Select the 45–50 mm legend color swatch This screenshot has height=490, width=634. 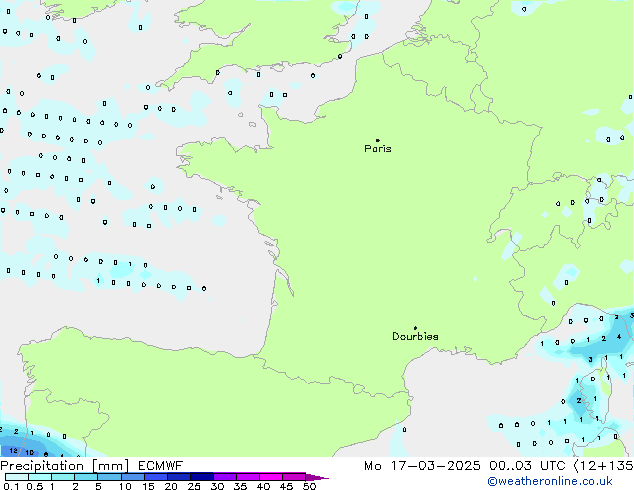click(294, 477)
